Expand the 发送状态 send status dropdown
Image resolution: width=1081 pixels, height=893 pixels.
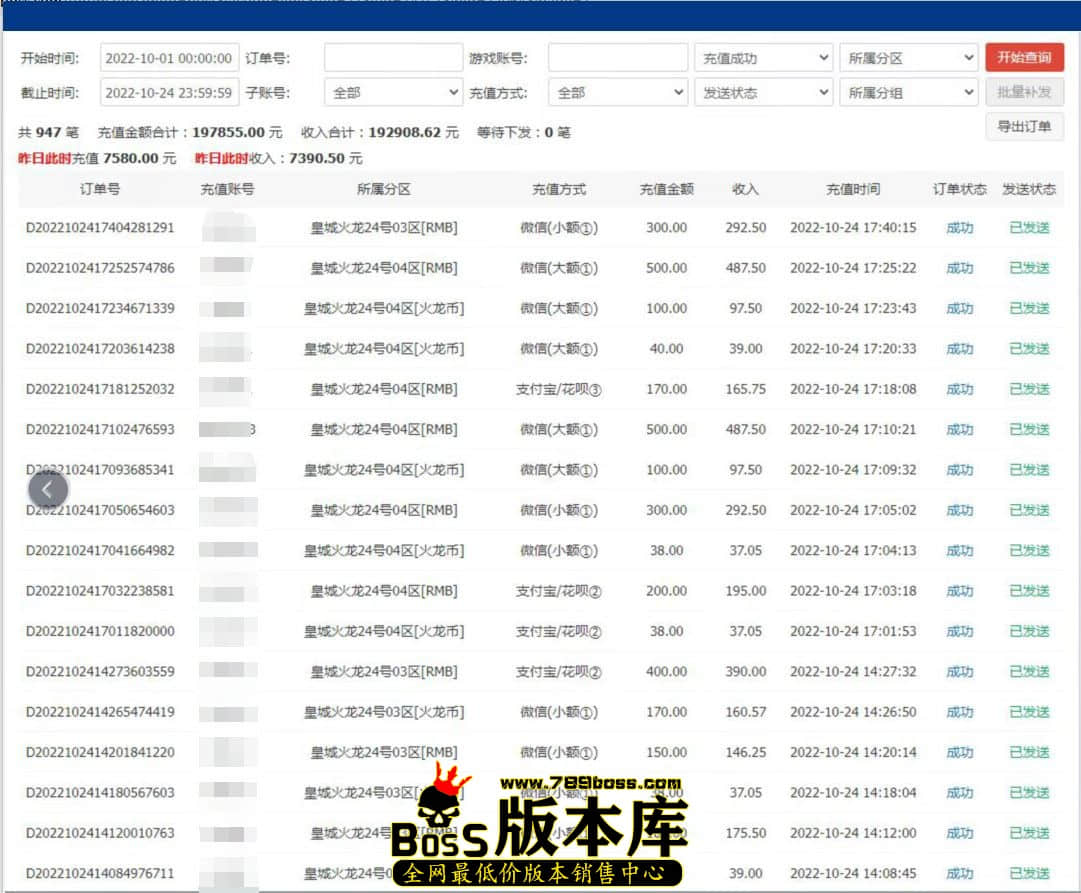coord(763,91)
